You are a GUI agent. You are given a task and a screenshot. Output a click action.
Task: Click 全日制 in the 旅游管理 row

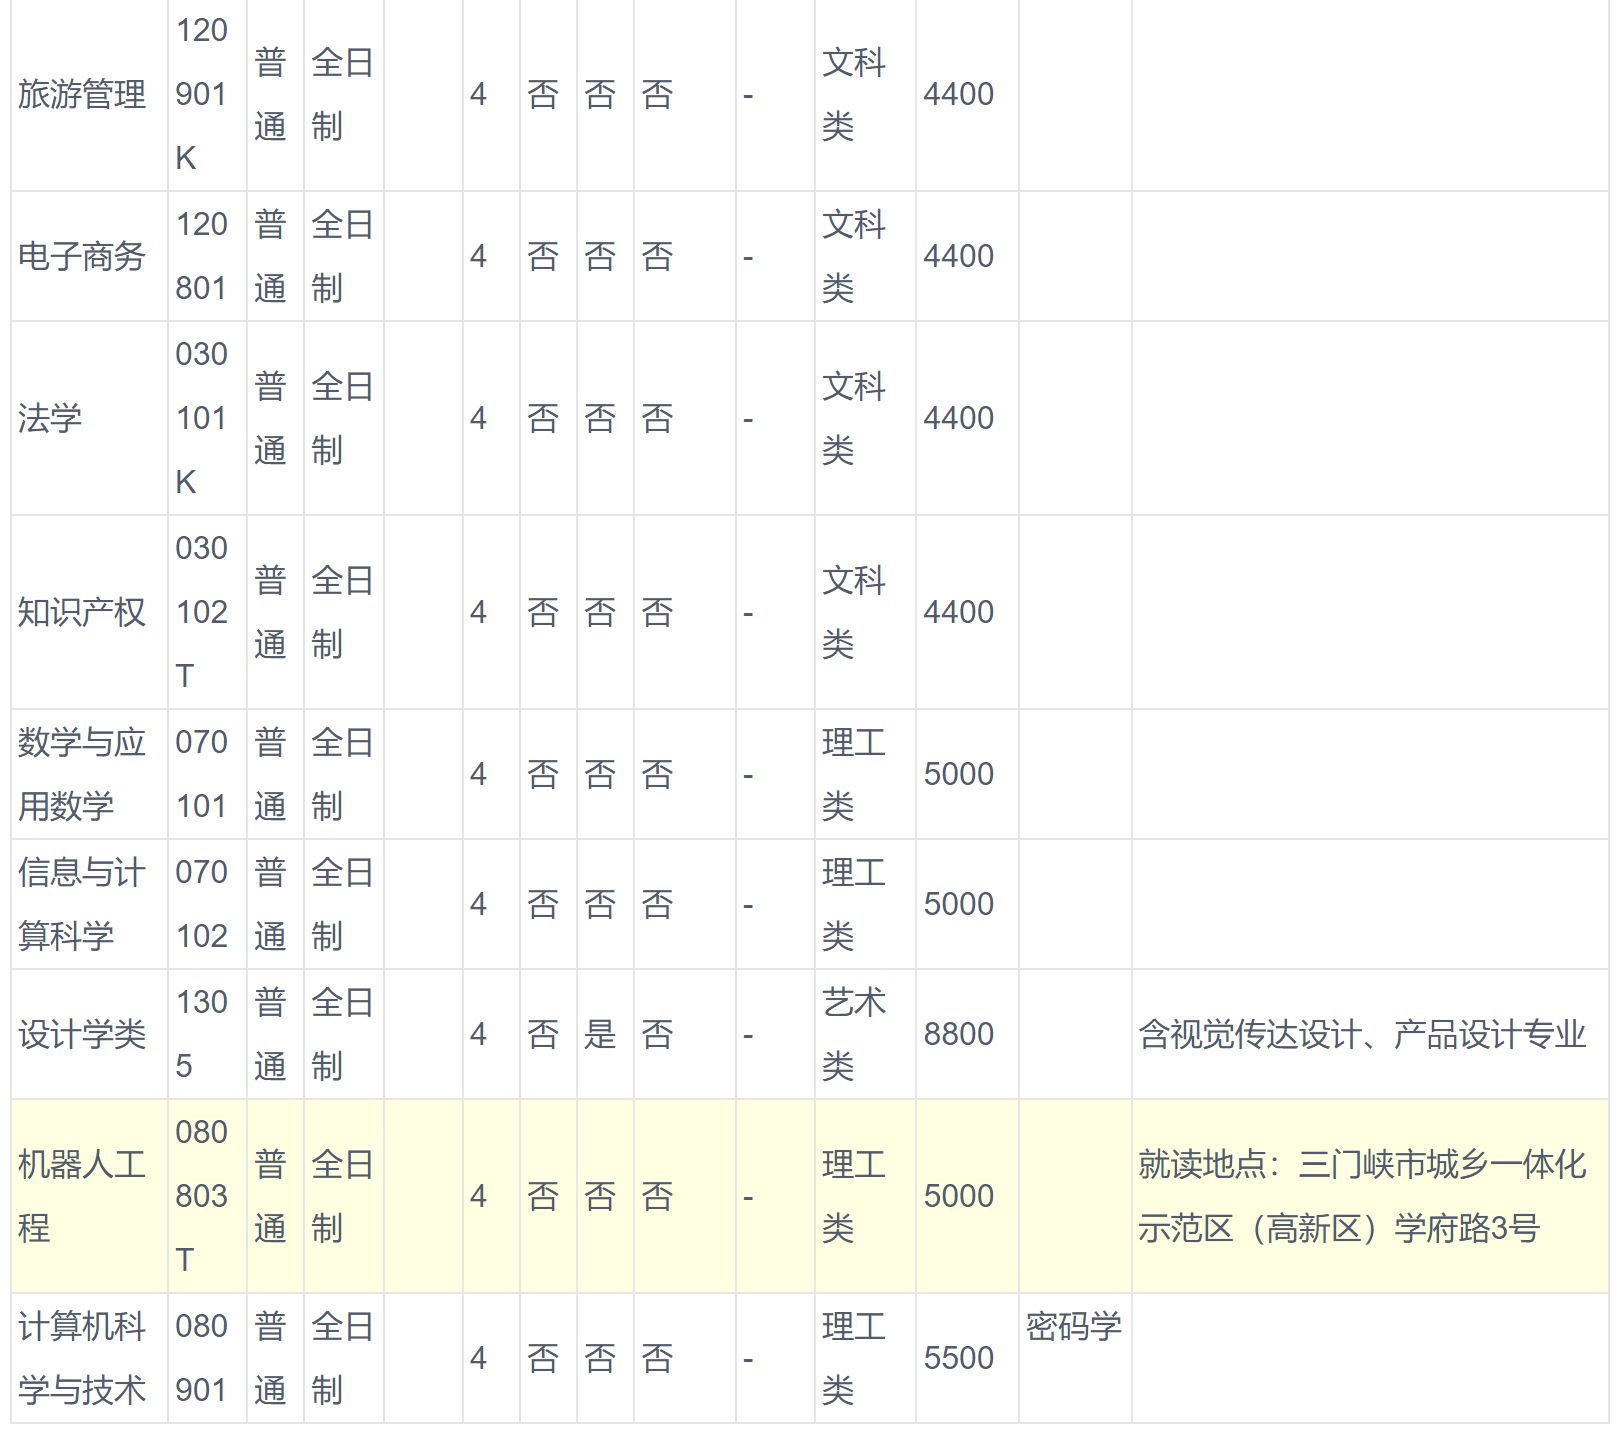pyautogui.click(x=343, y=95)
